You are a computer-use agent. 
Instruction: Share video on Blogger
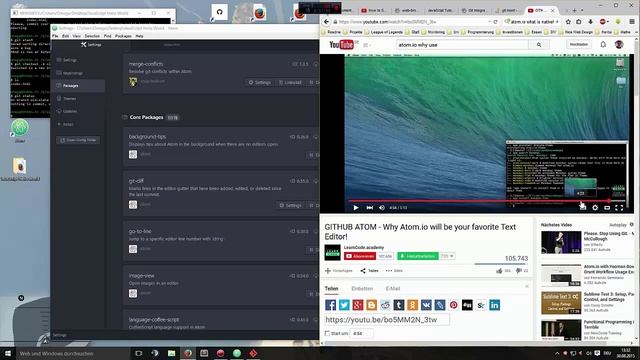click(371, 305)
